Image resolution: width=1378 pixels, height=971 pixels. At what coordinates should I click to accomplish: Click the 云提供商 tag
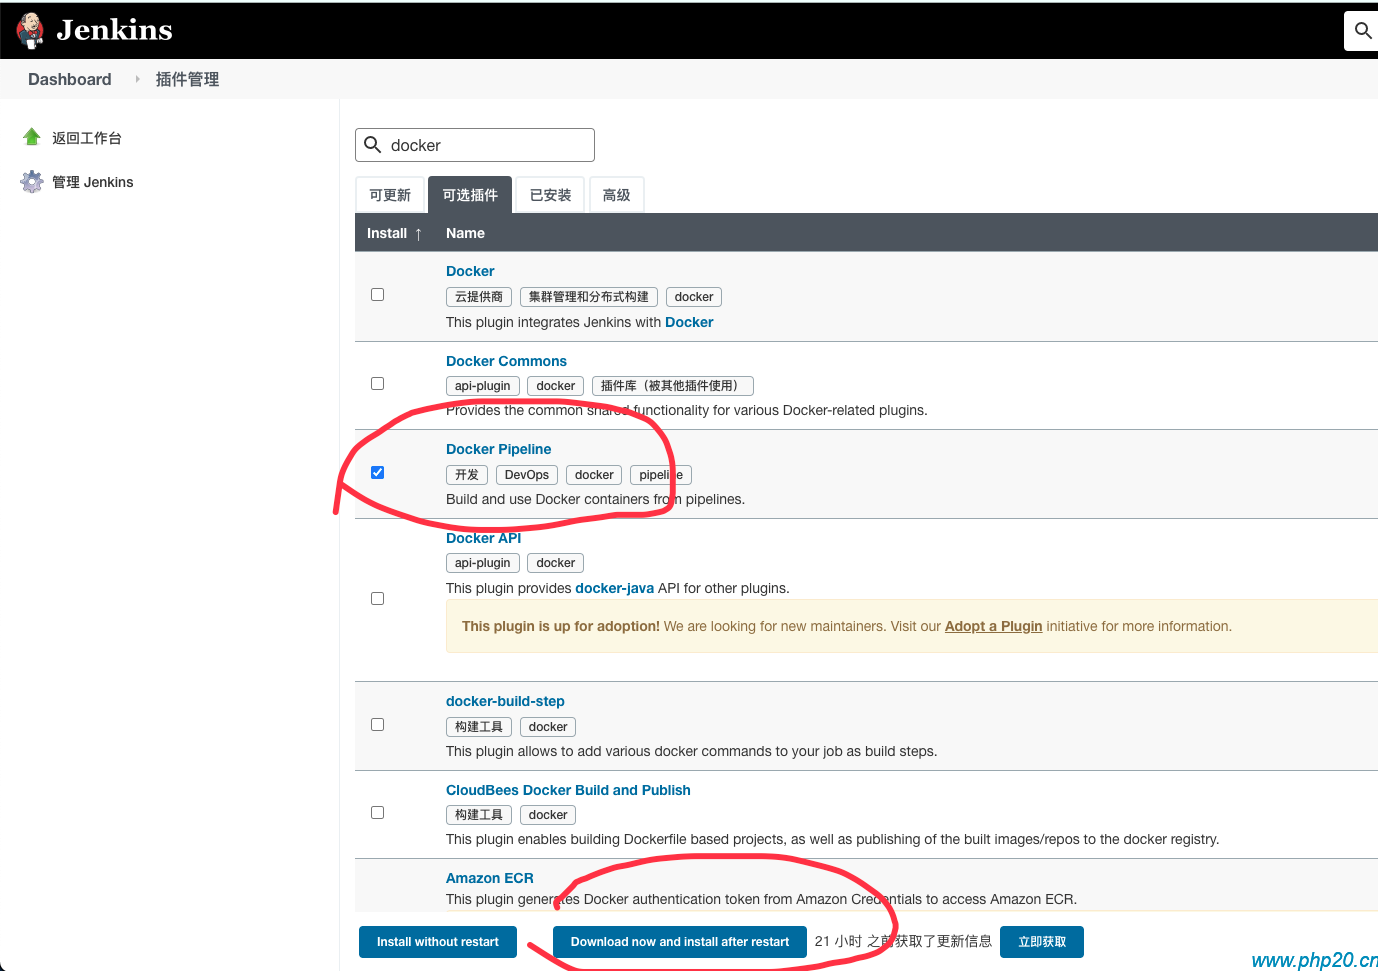479,297
